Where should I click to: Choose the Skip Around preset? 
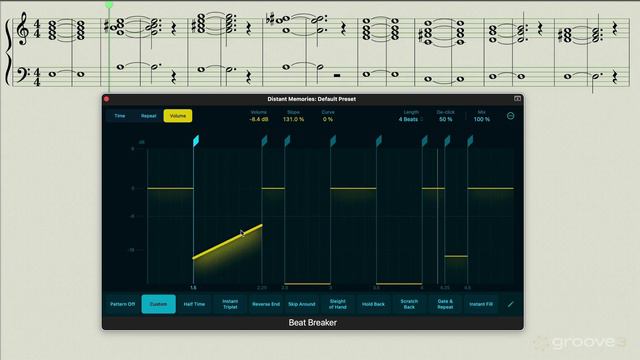tap(302, 304)
